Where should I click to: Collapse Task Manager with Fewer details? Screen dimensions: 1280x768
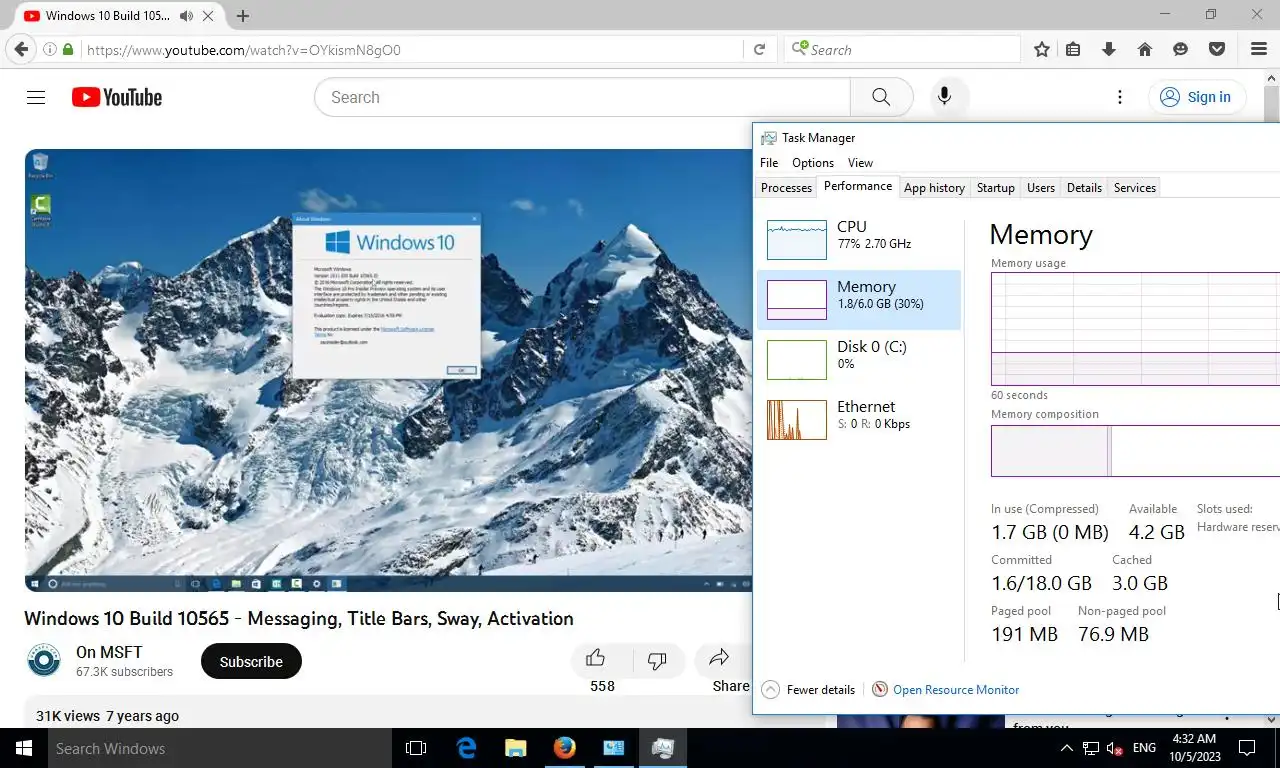point(809,689)
